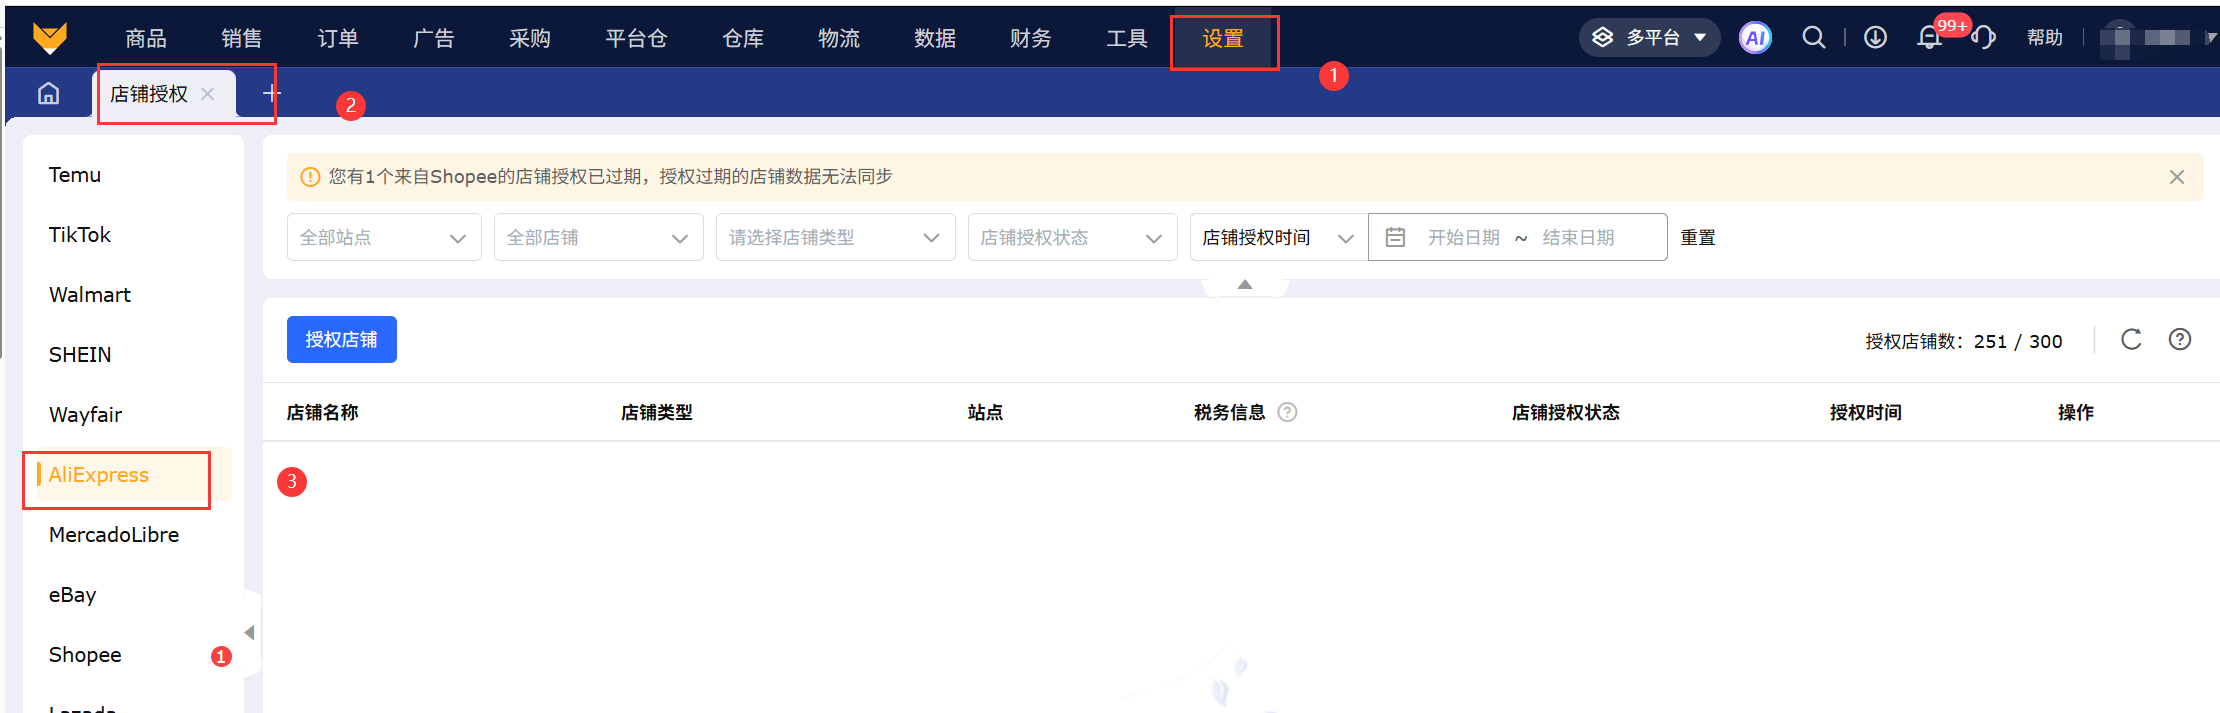This screenshot has width=2220, height=713.
Task: Open the 店铺授权时间 dropdown
Action: (x=1279, y=237)
